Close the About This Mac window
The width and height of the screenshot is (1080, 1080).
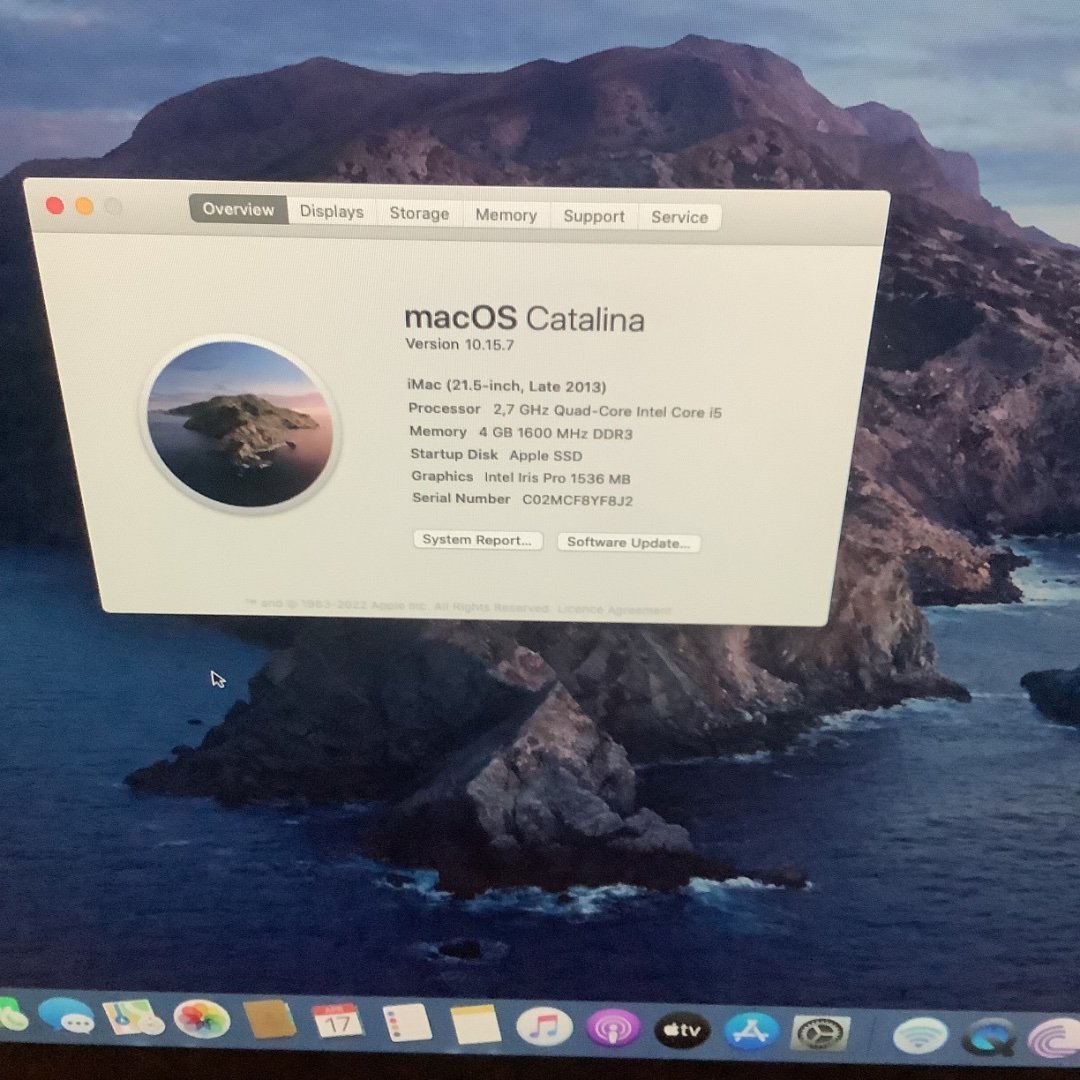(x=55, y=205)
